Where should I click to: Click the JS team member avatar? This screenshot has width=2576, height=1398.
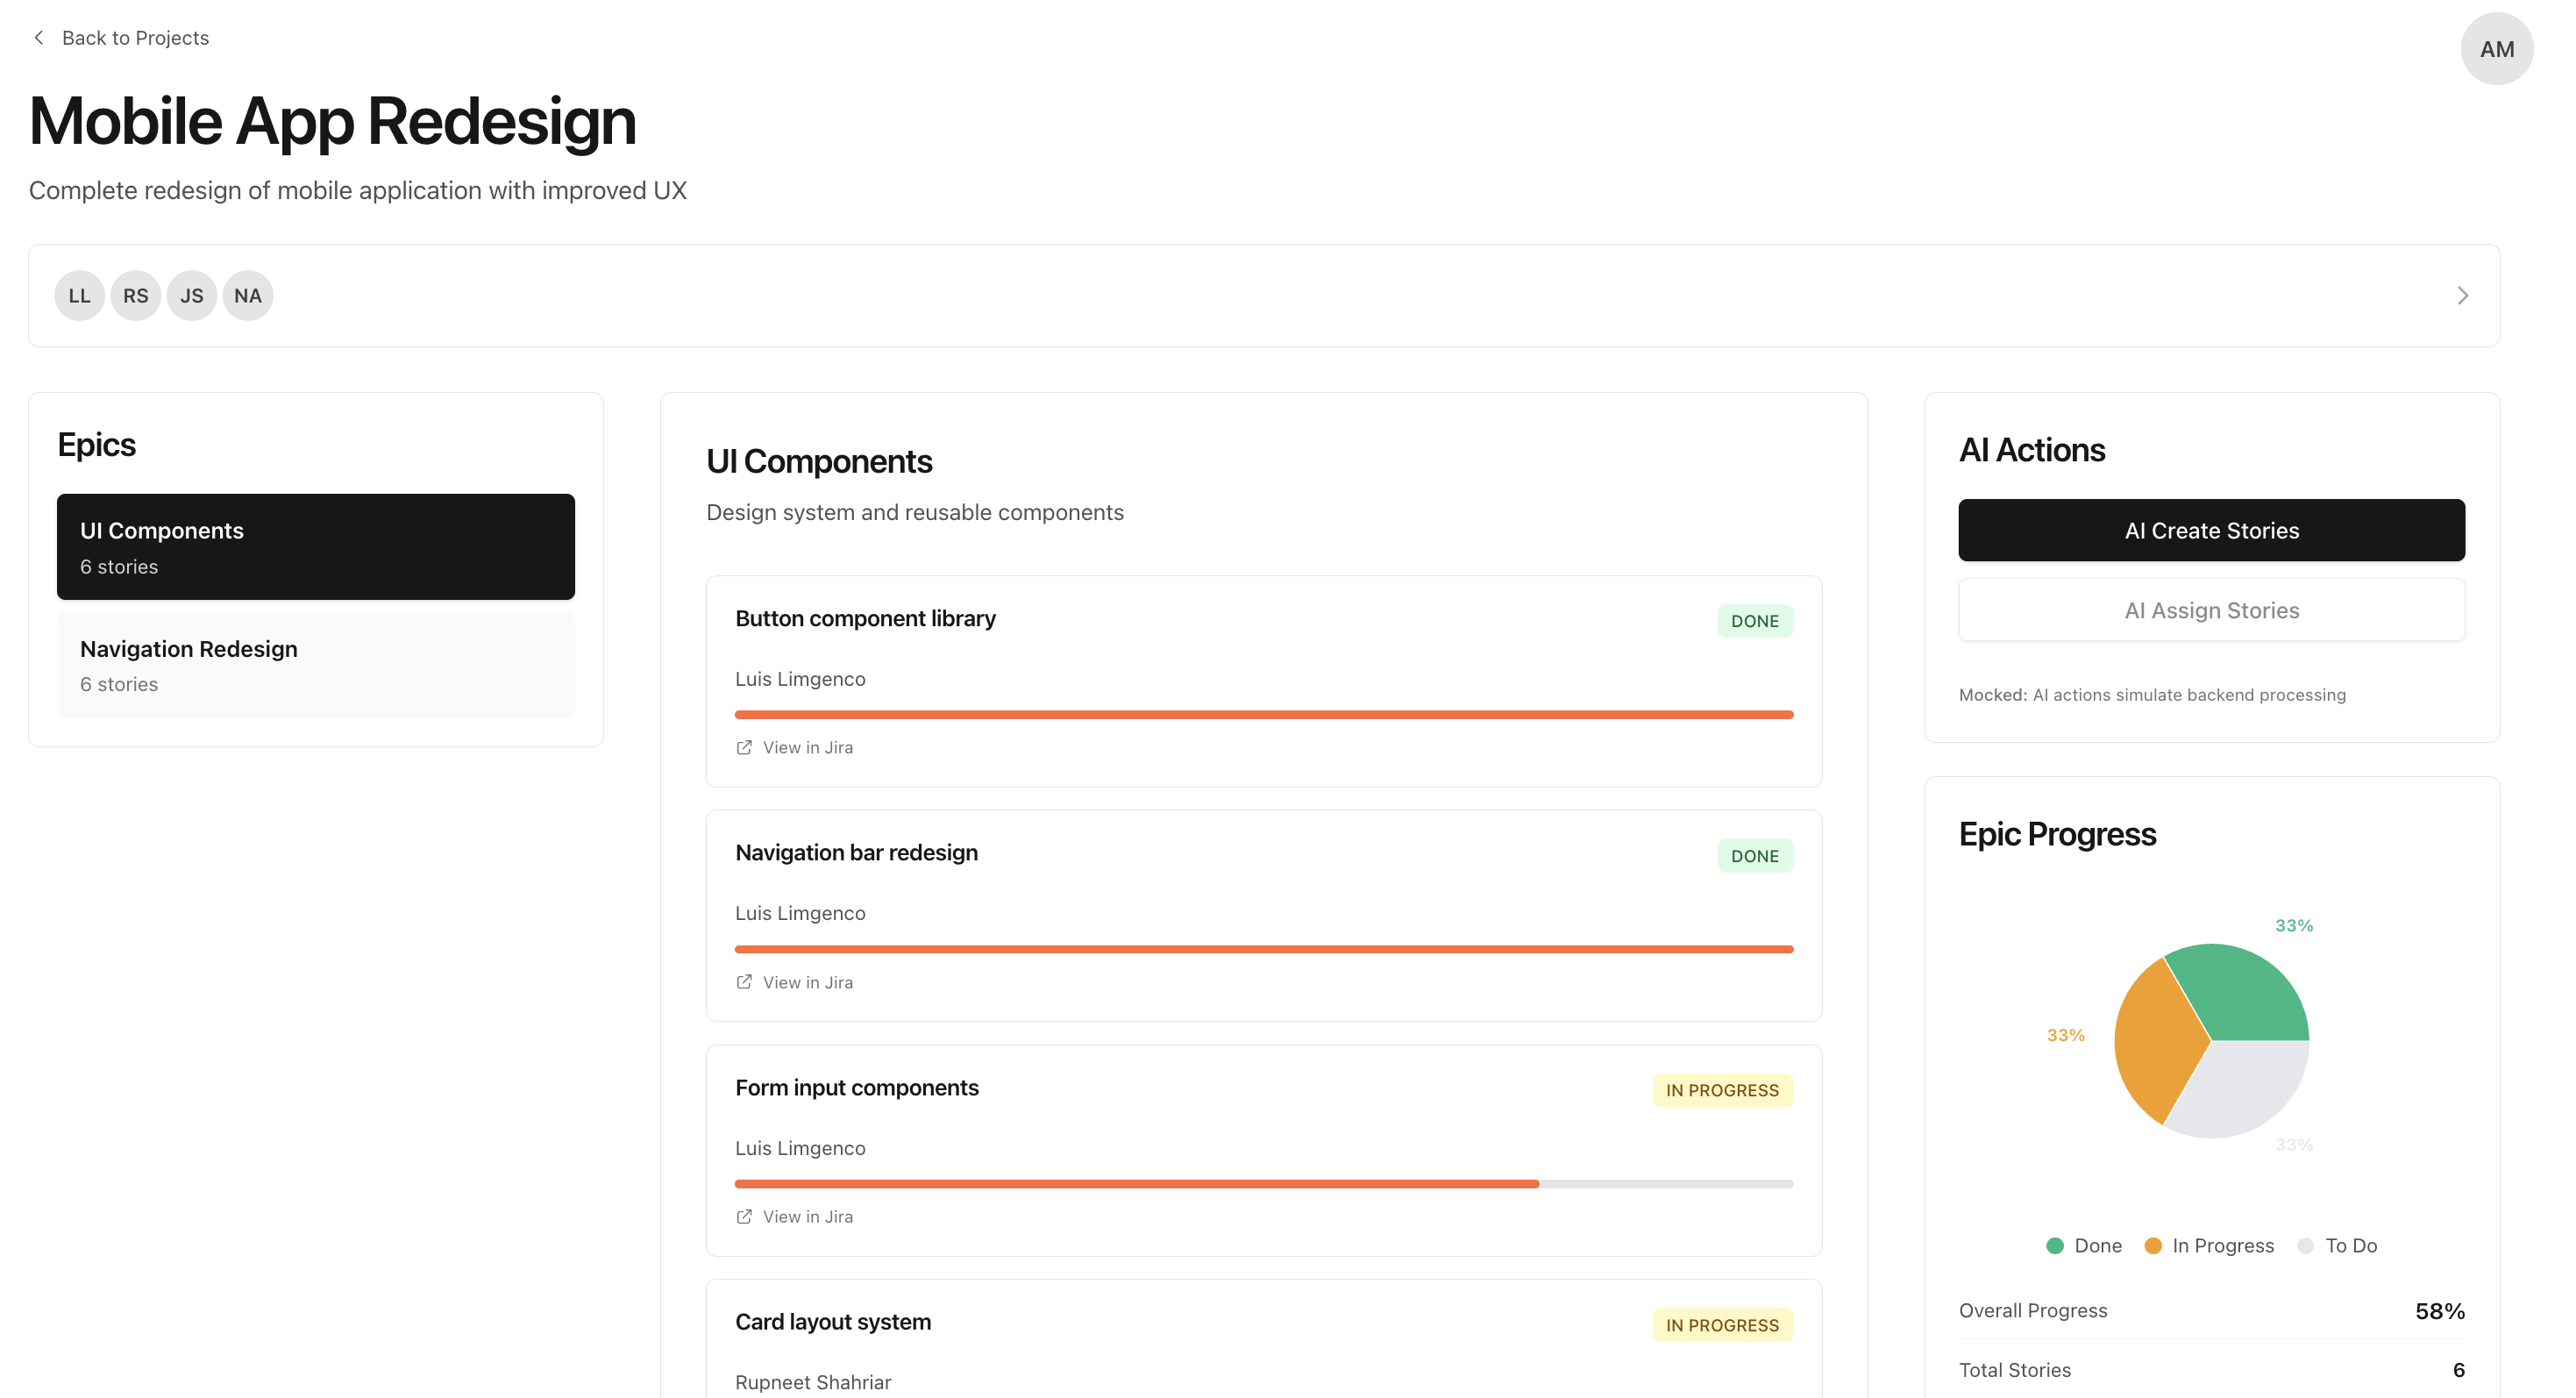pos(191,296)
